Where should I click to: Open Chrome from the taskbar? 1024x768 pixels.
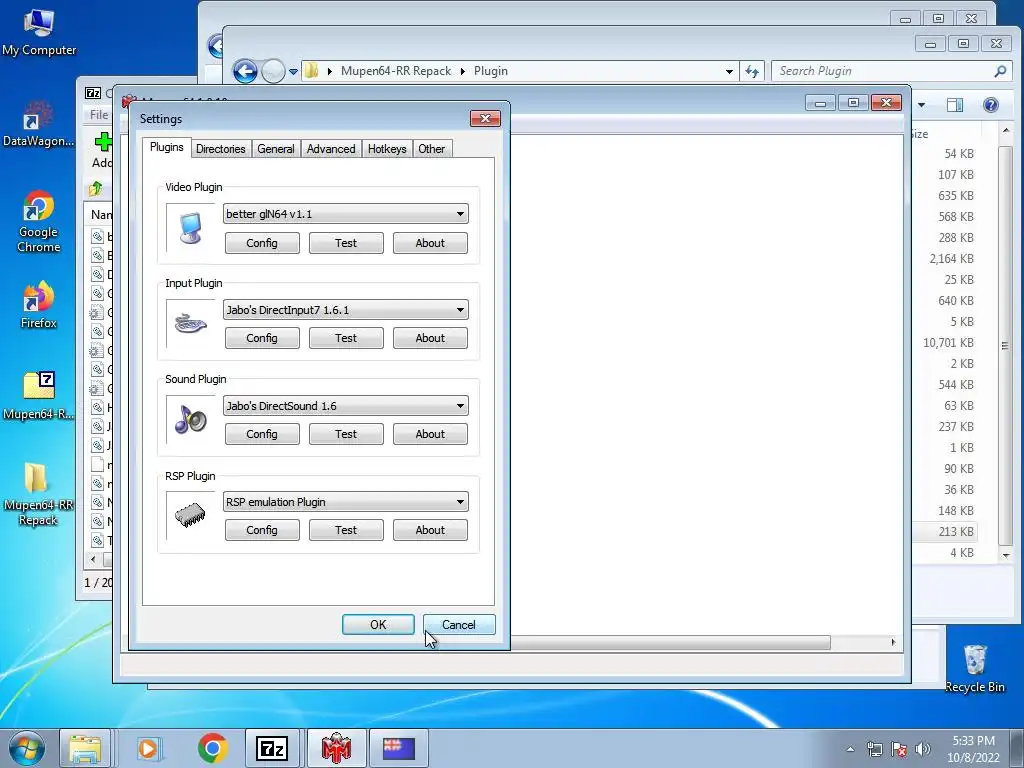(x=212, y=748)
